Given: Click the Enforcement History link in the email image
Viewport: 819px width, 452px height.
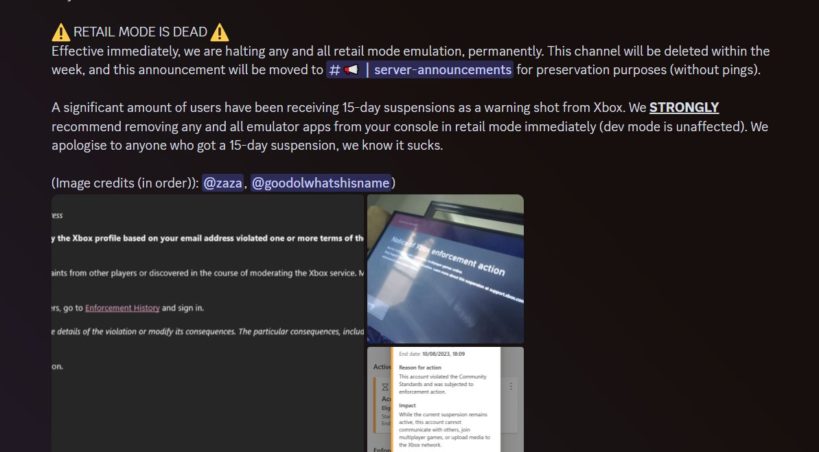Looking at the screenshot, I should point(122,308).
